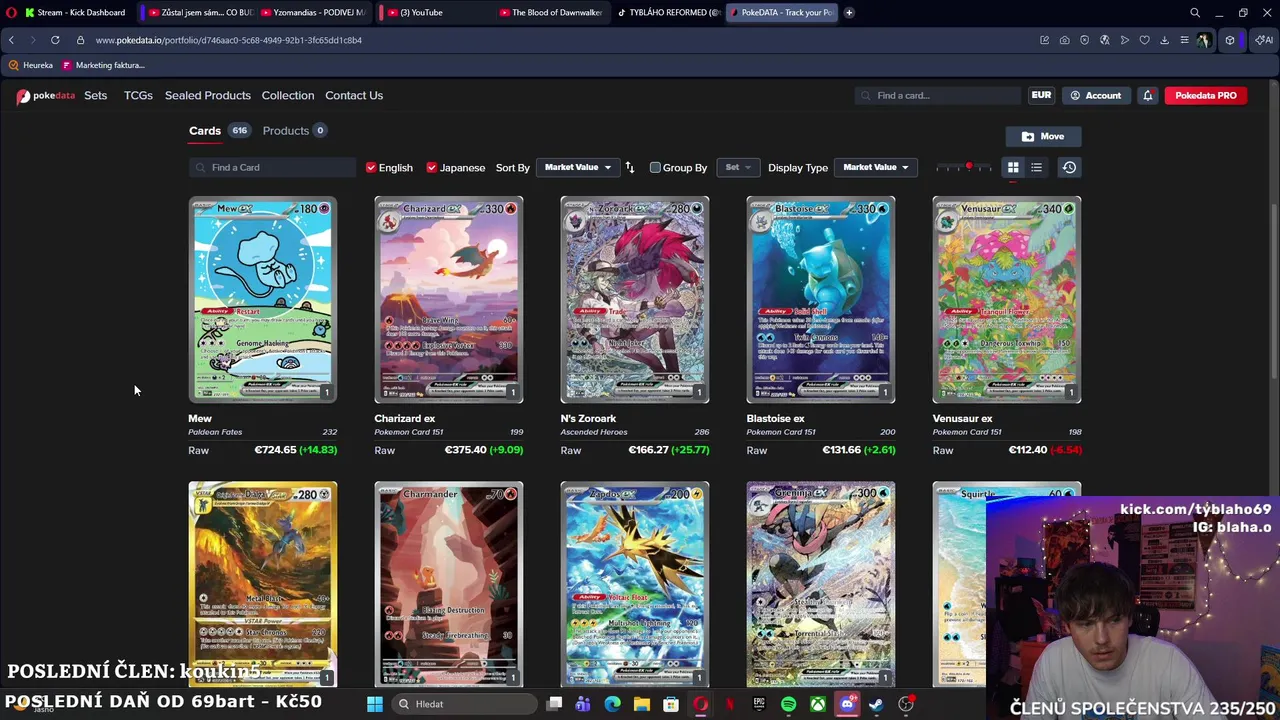Viewport: 1280px width, 720px height.
Task: Open Spotify from taskbar
Action: click(788, 704)
